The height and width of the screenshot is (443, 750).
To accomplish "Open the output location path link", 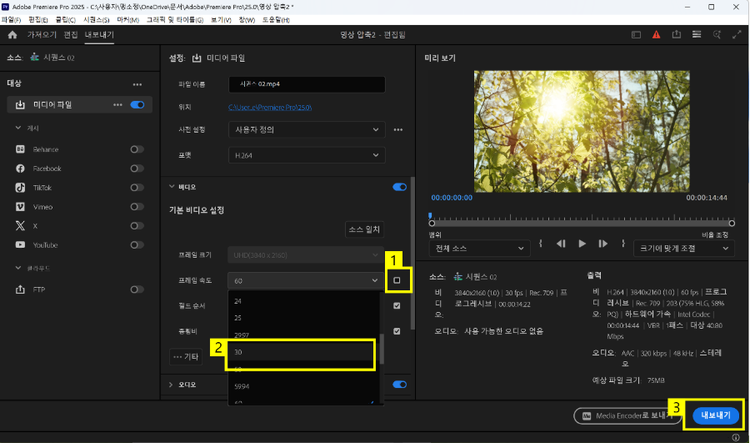I will click(270, 107).
